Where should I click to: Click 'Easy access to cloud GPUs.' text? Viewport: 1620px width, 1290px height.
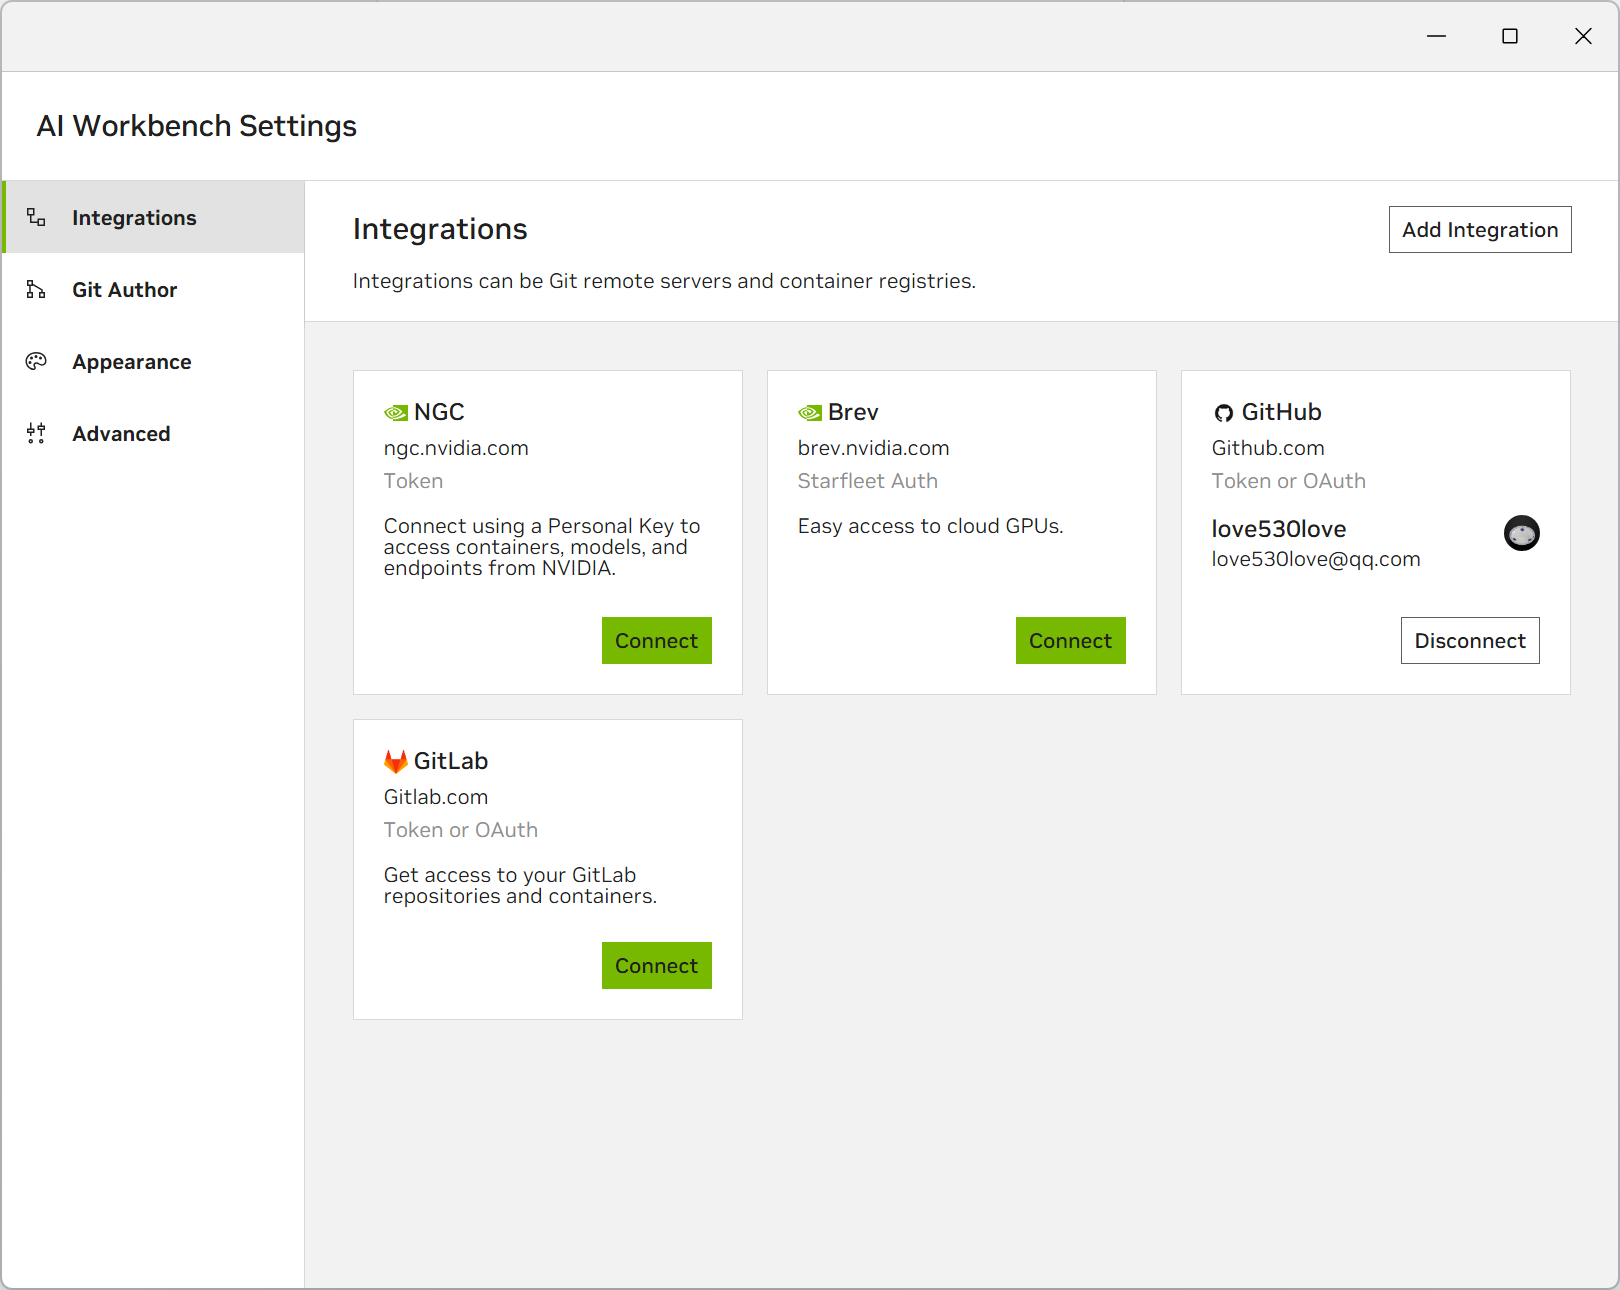[930, 526]
